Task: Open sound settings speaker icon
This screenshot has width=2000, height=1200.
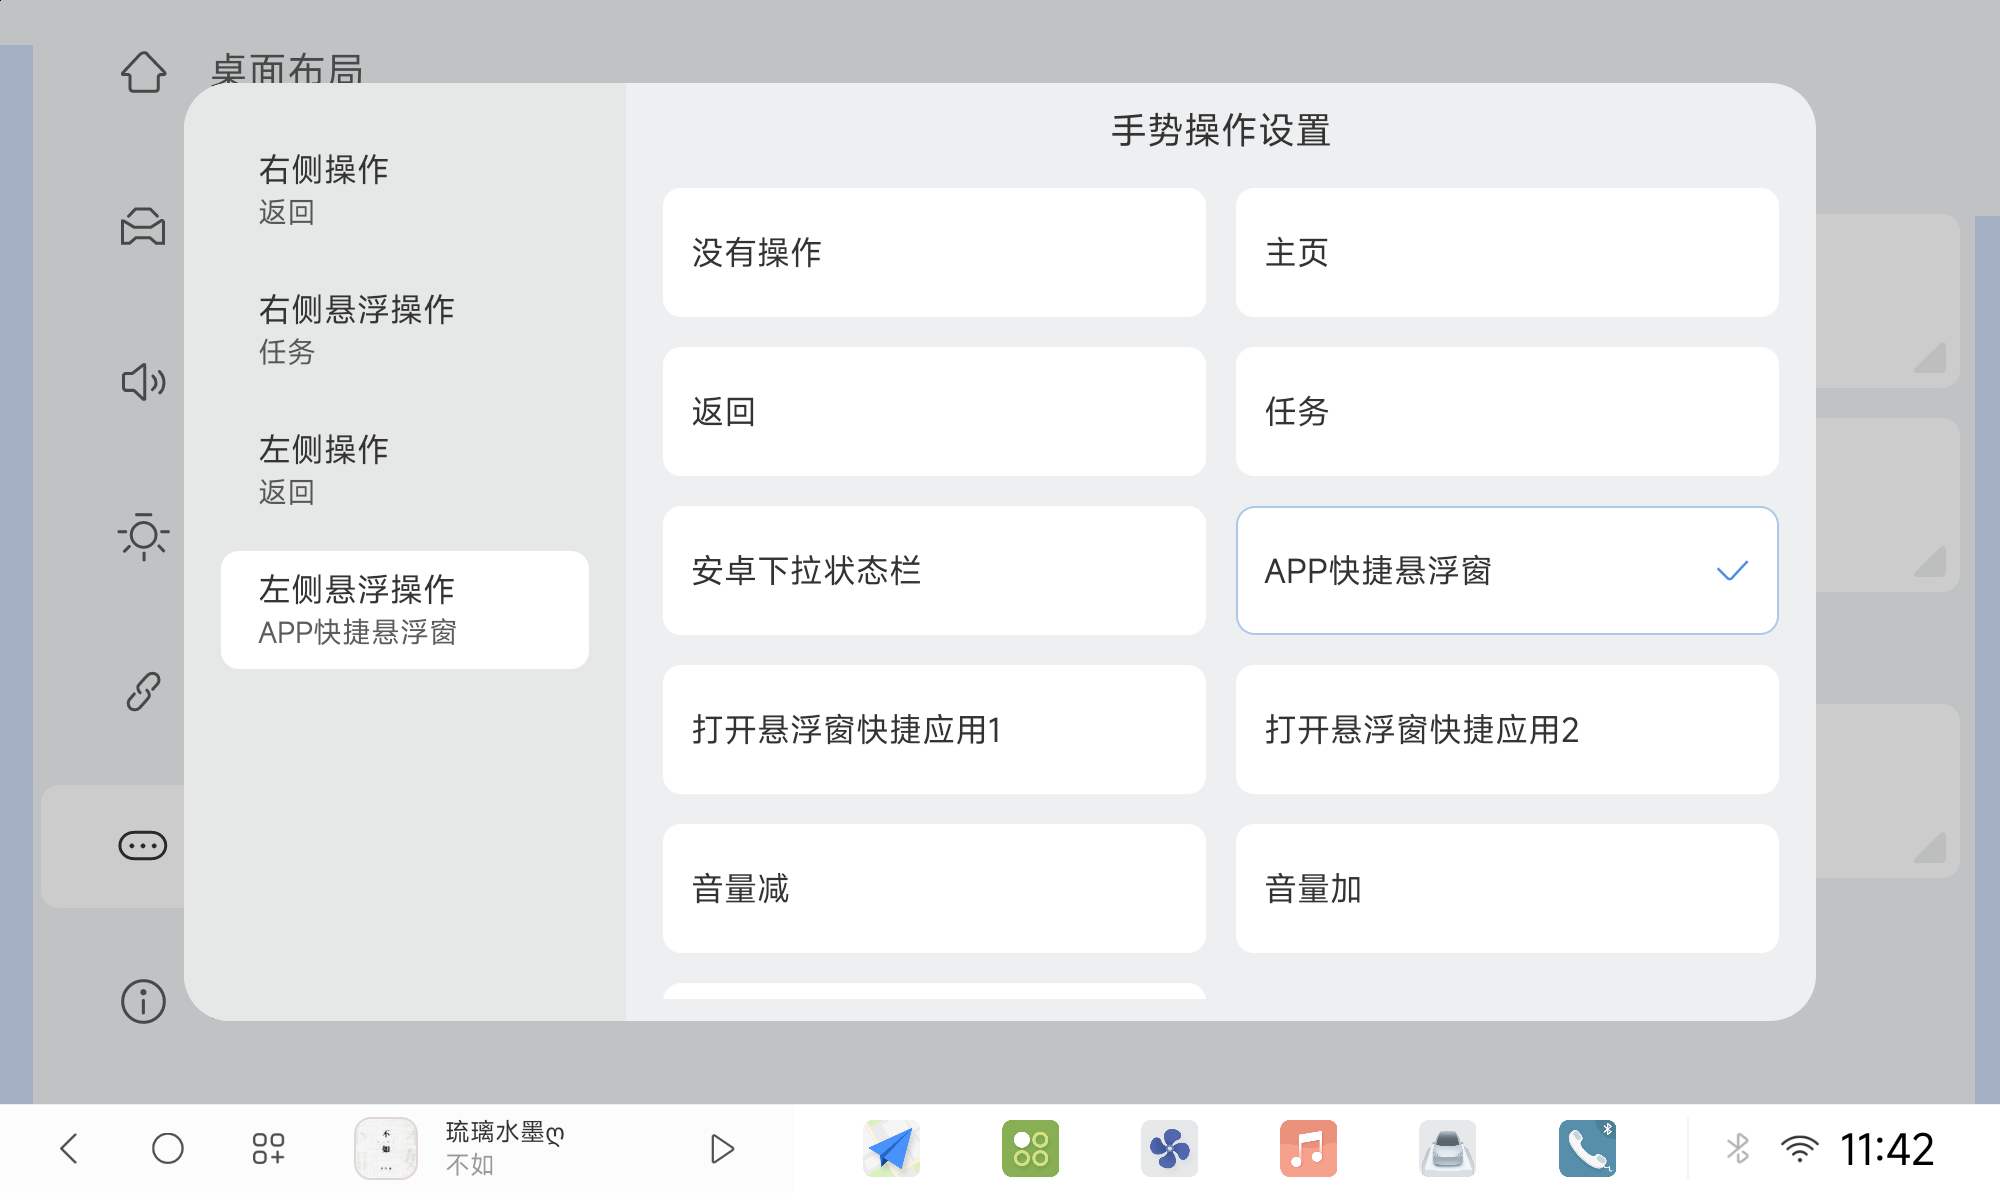Action: [143, 382]
